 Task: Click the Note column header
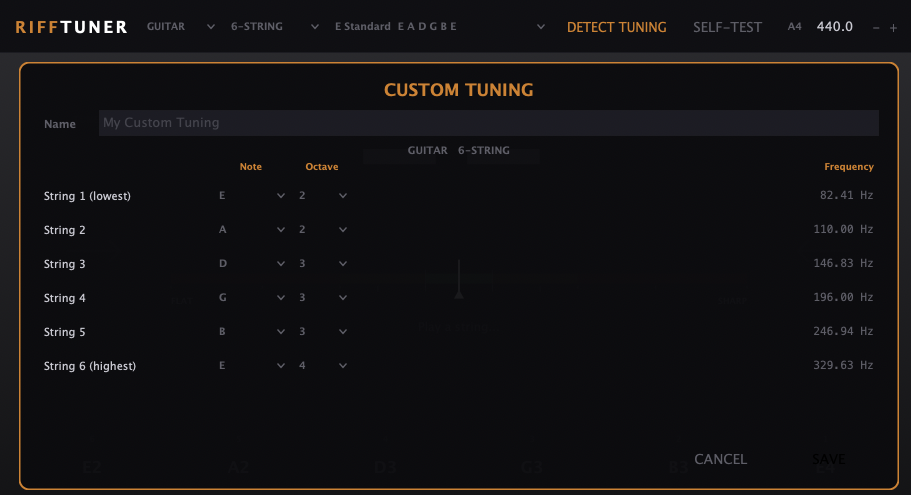point(250,167)
